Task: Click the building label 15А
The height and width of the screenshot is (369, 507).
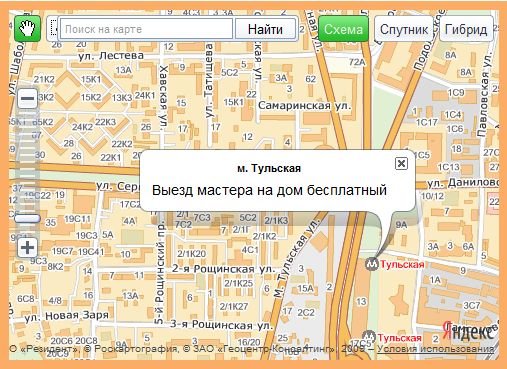Action: point(305,288)
